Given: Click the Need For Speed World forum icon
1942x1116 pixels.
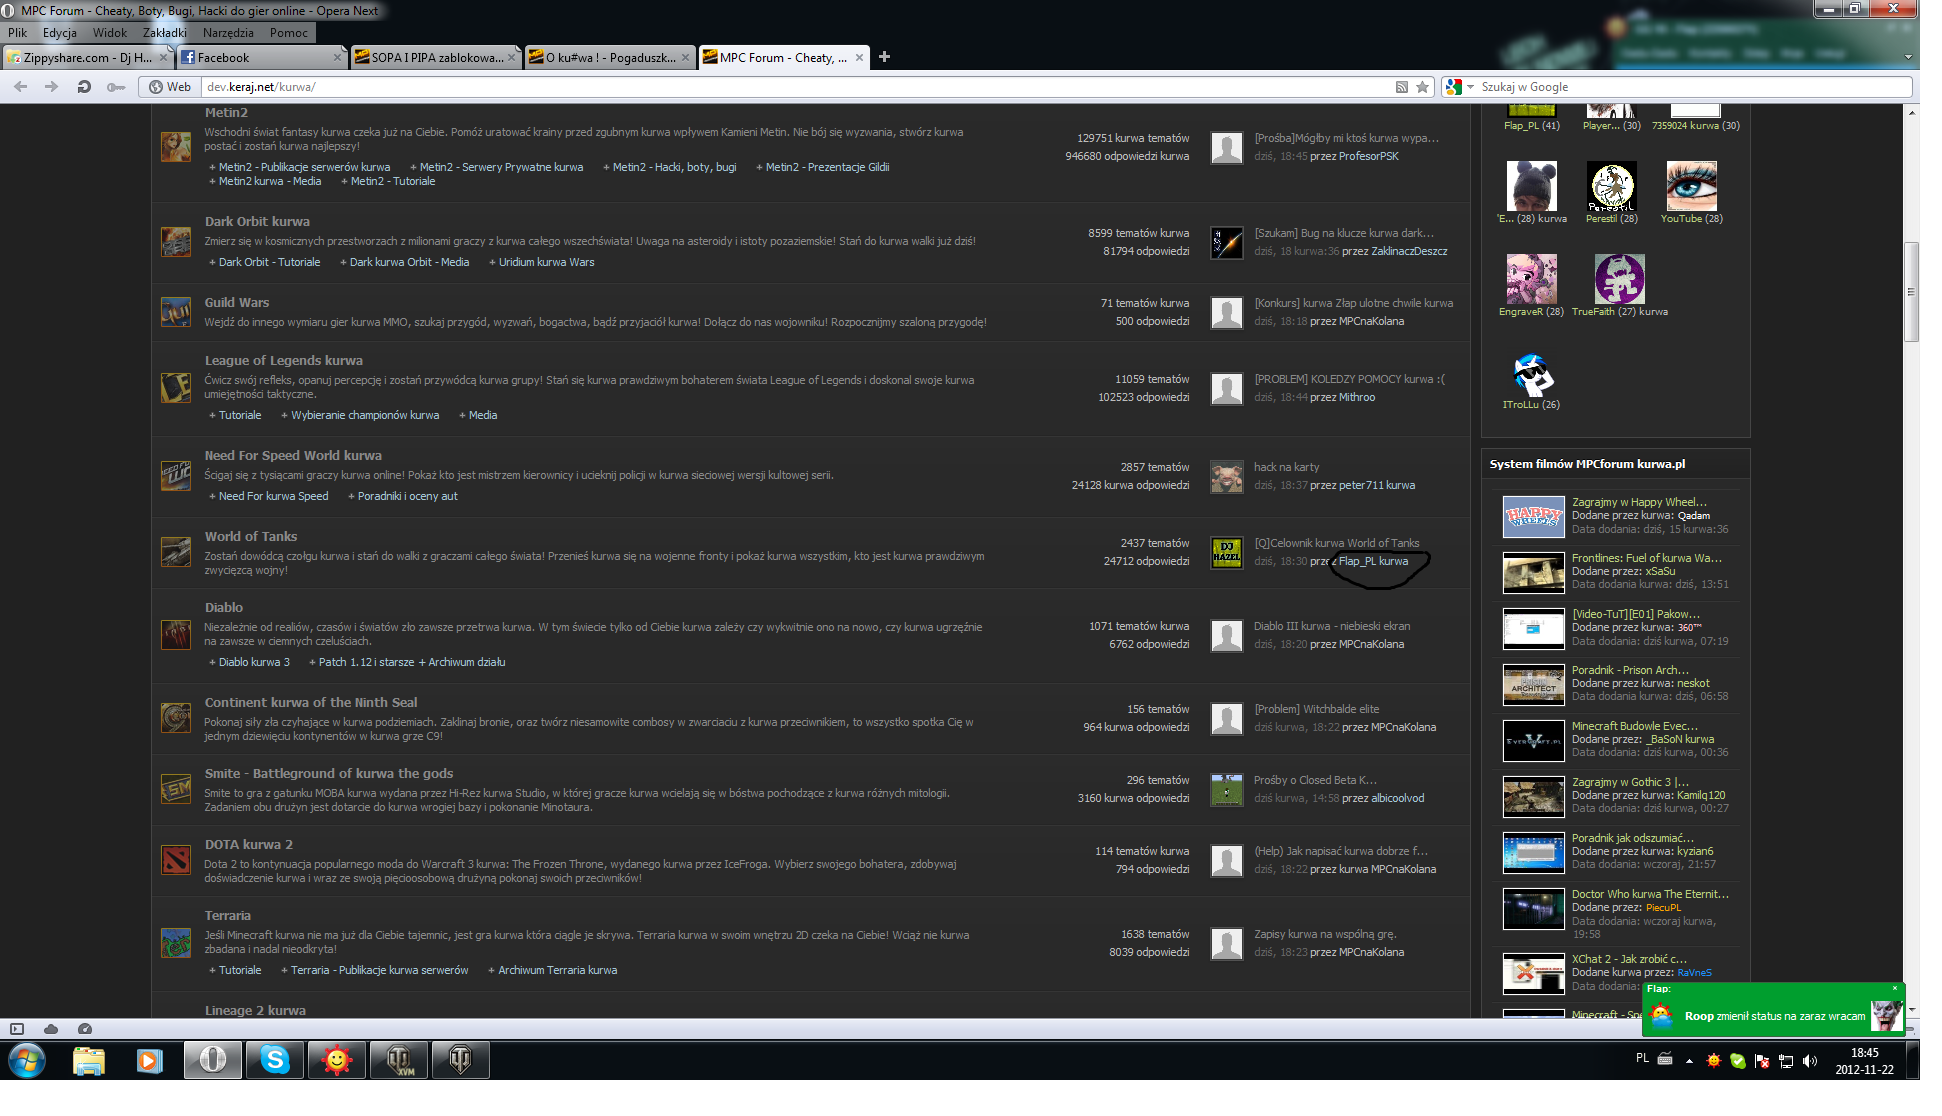Looking at the screenshot, I should [176, 476].
